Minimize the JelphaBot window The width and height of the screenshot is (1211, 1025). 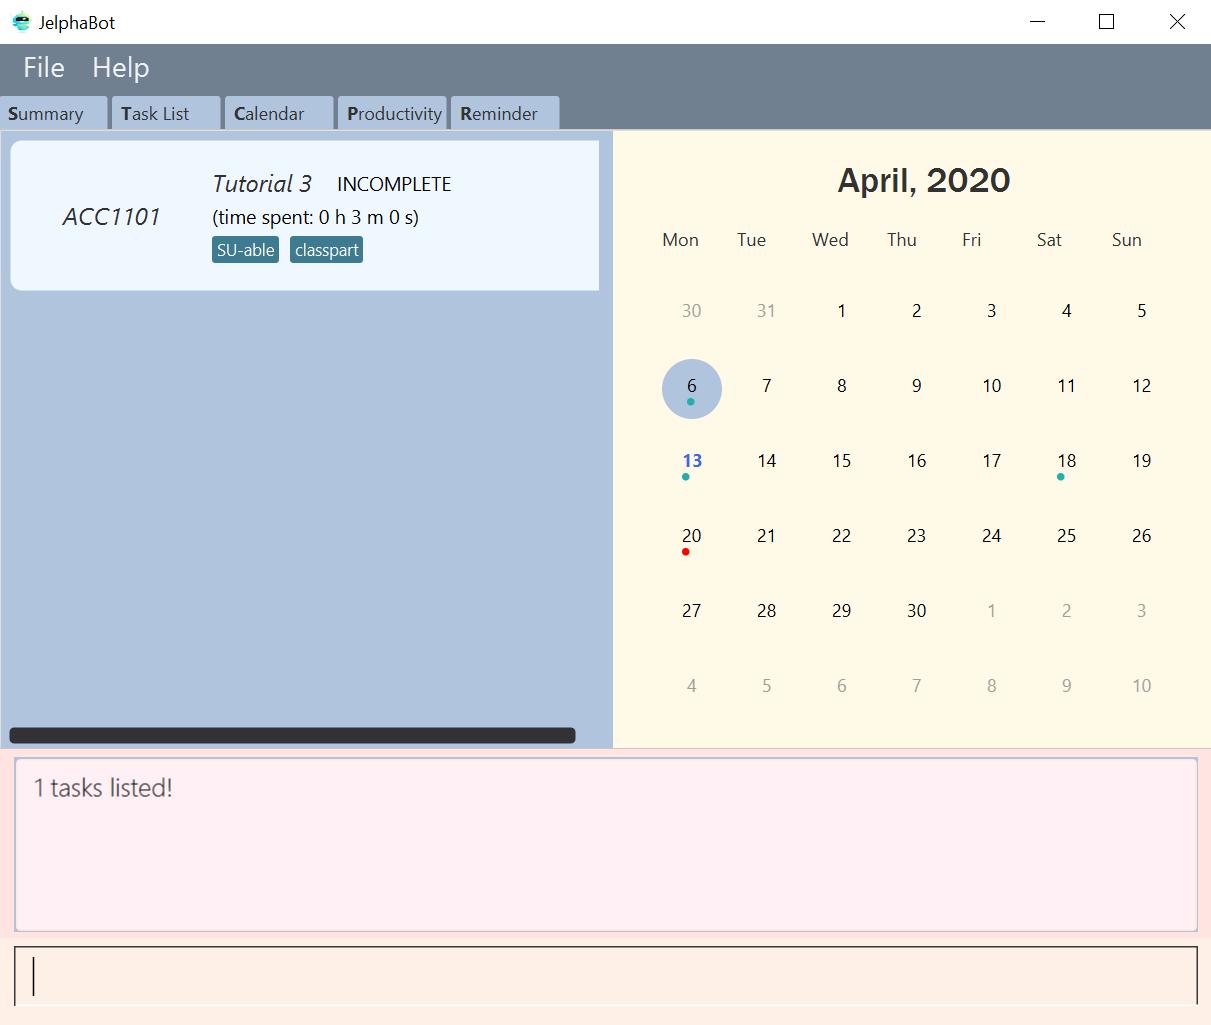(1037, 22)
